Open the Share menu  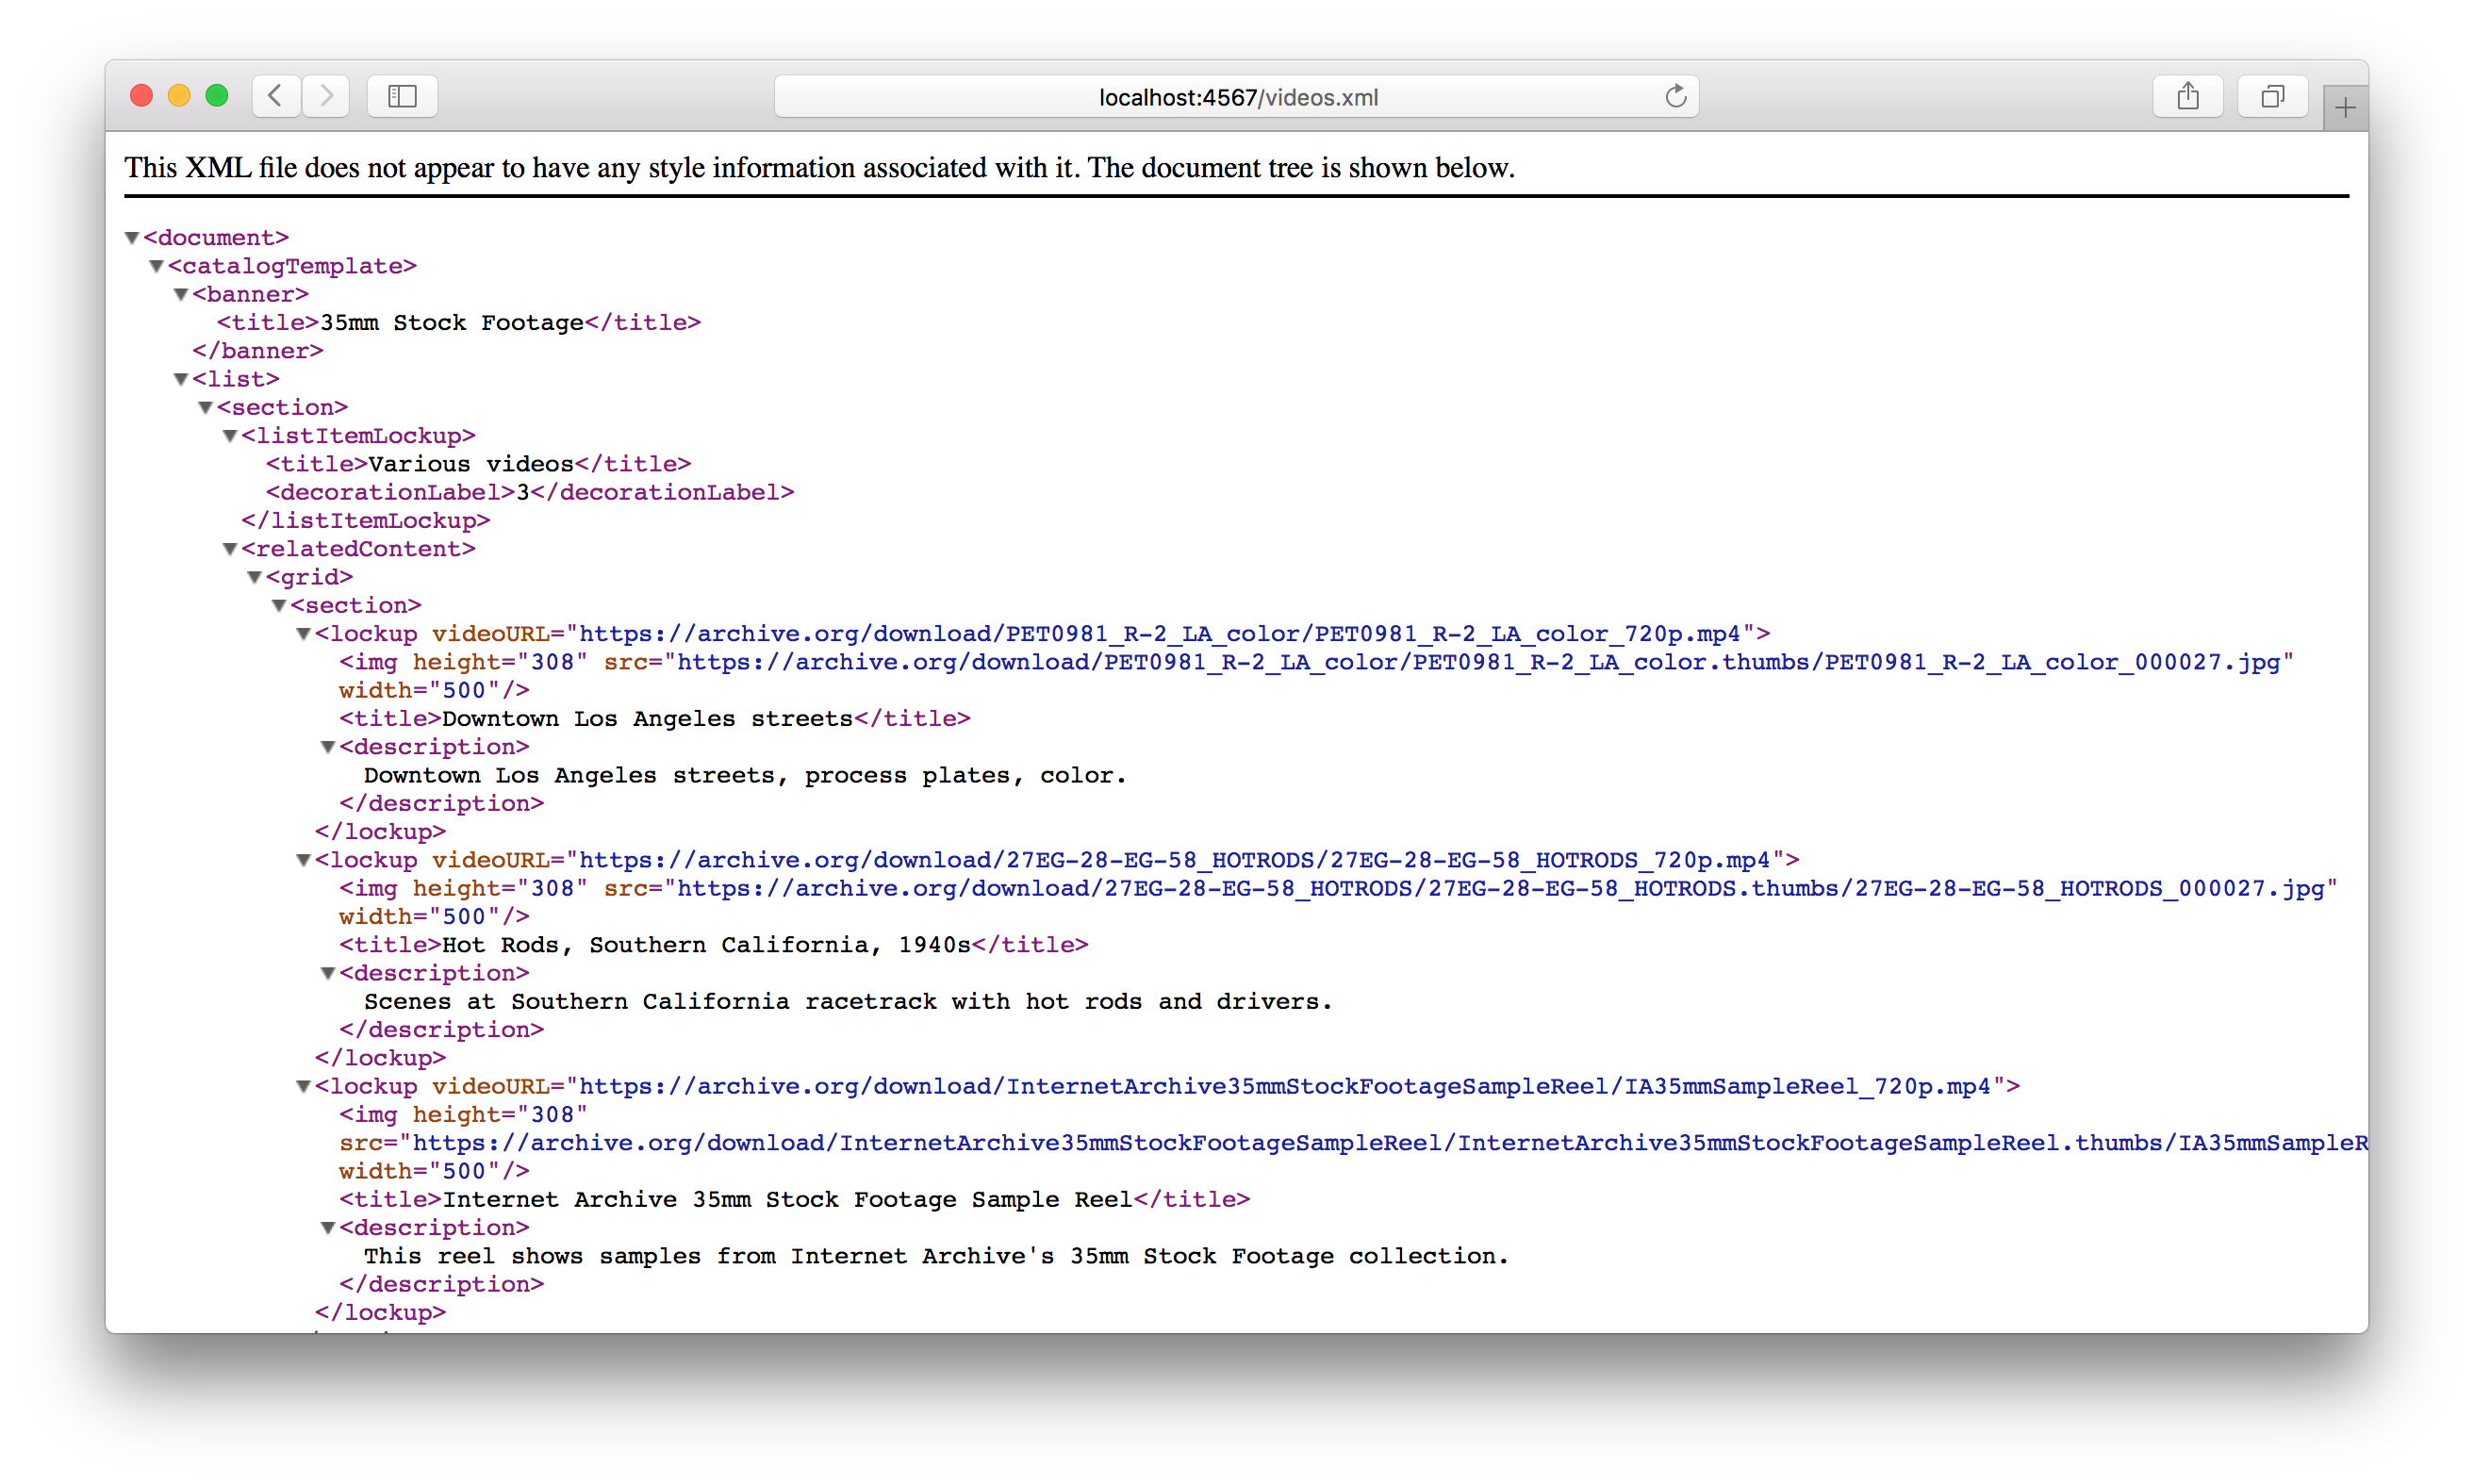pyautogui.click(x=2187, y=96)
